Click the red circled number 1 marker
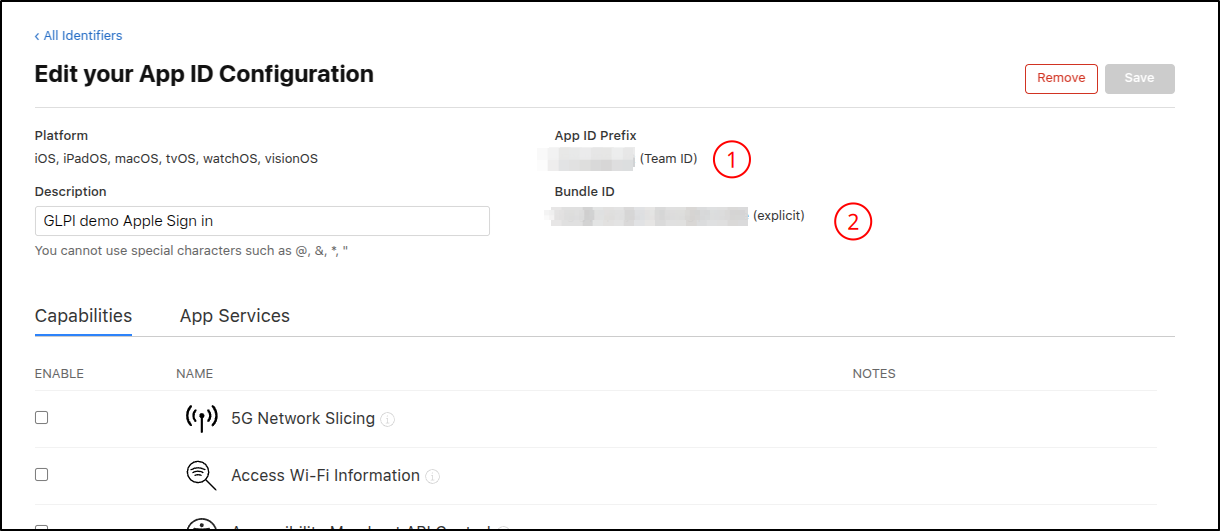1220x531 pixels. [x=731, y=159]
